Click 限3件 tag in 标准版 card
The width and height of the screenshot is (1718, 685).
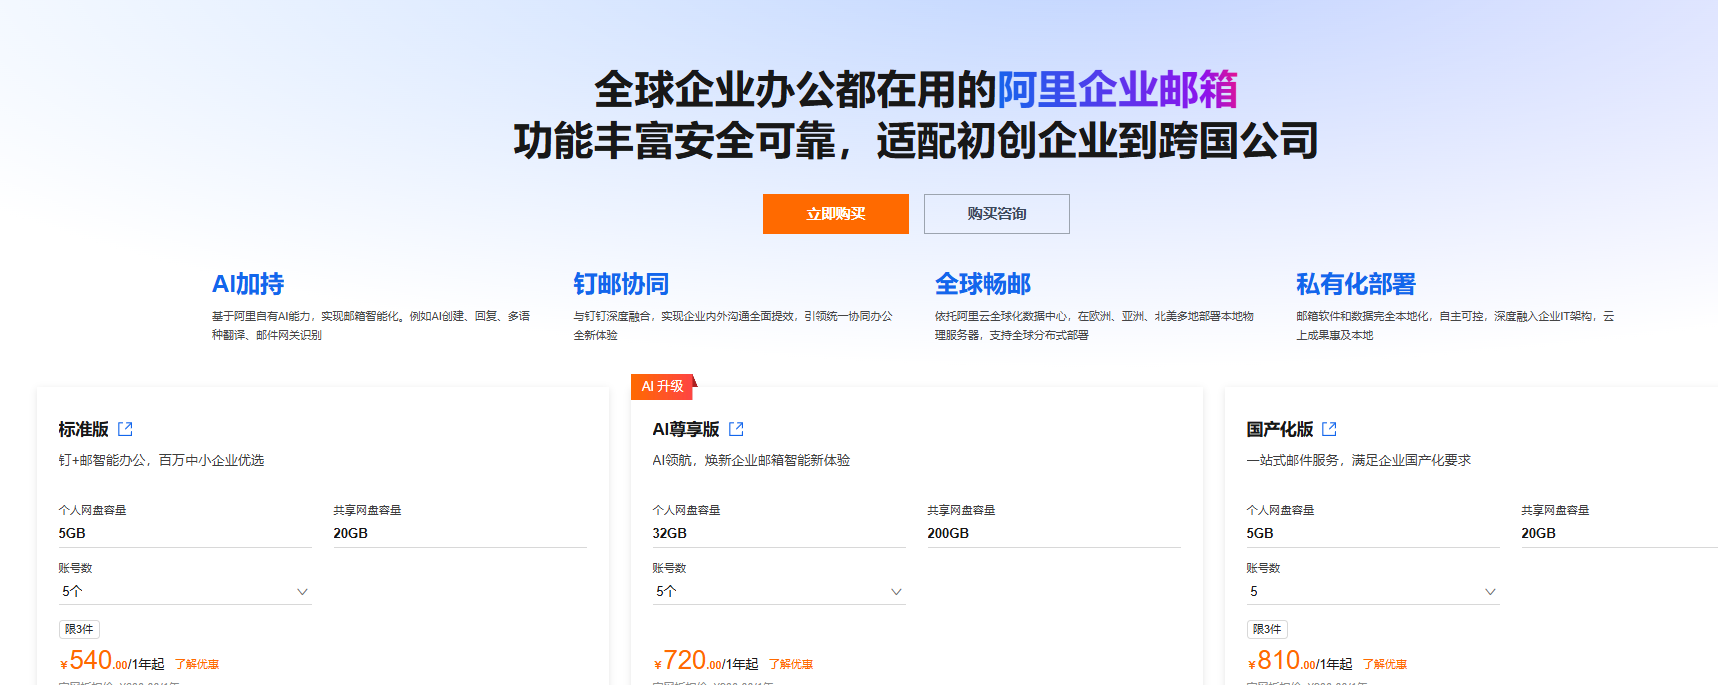(x=79, y=629)
